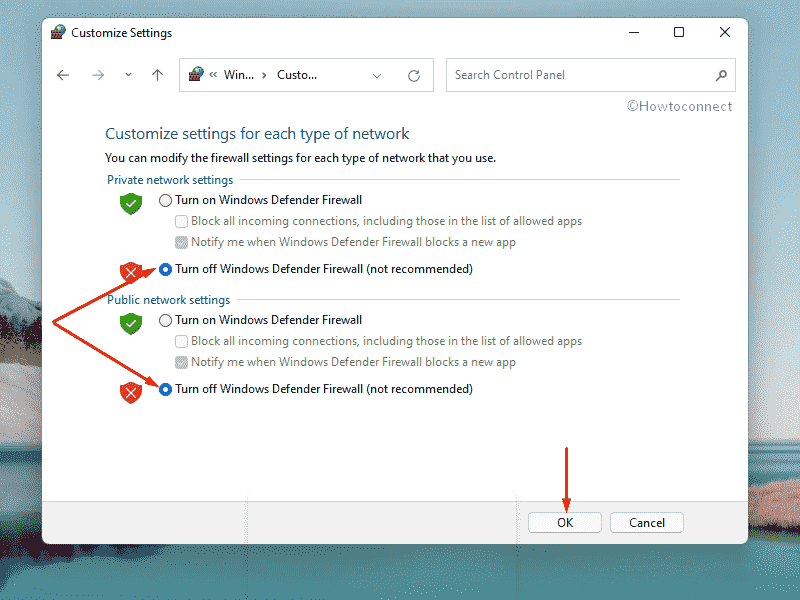800x600 pixels.
Task: Click the firewall icon in address bar
Action: click(x=196, y=74)
